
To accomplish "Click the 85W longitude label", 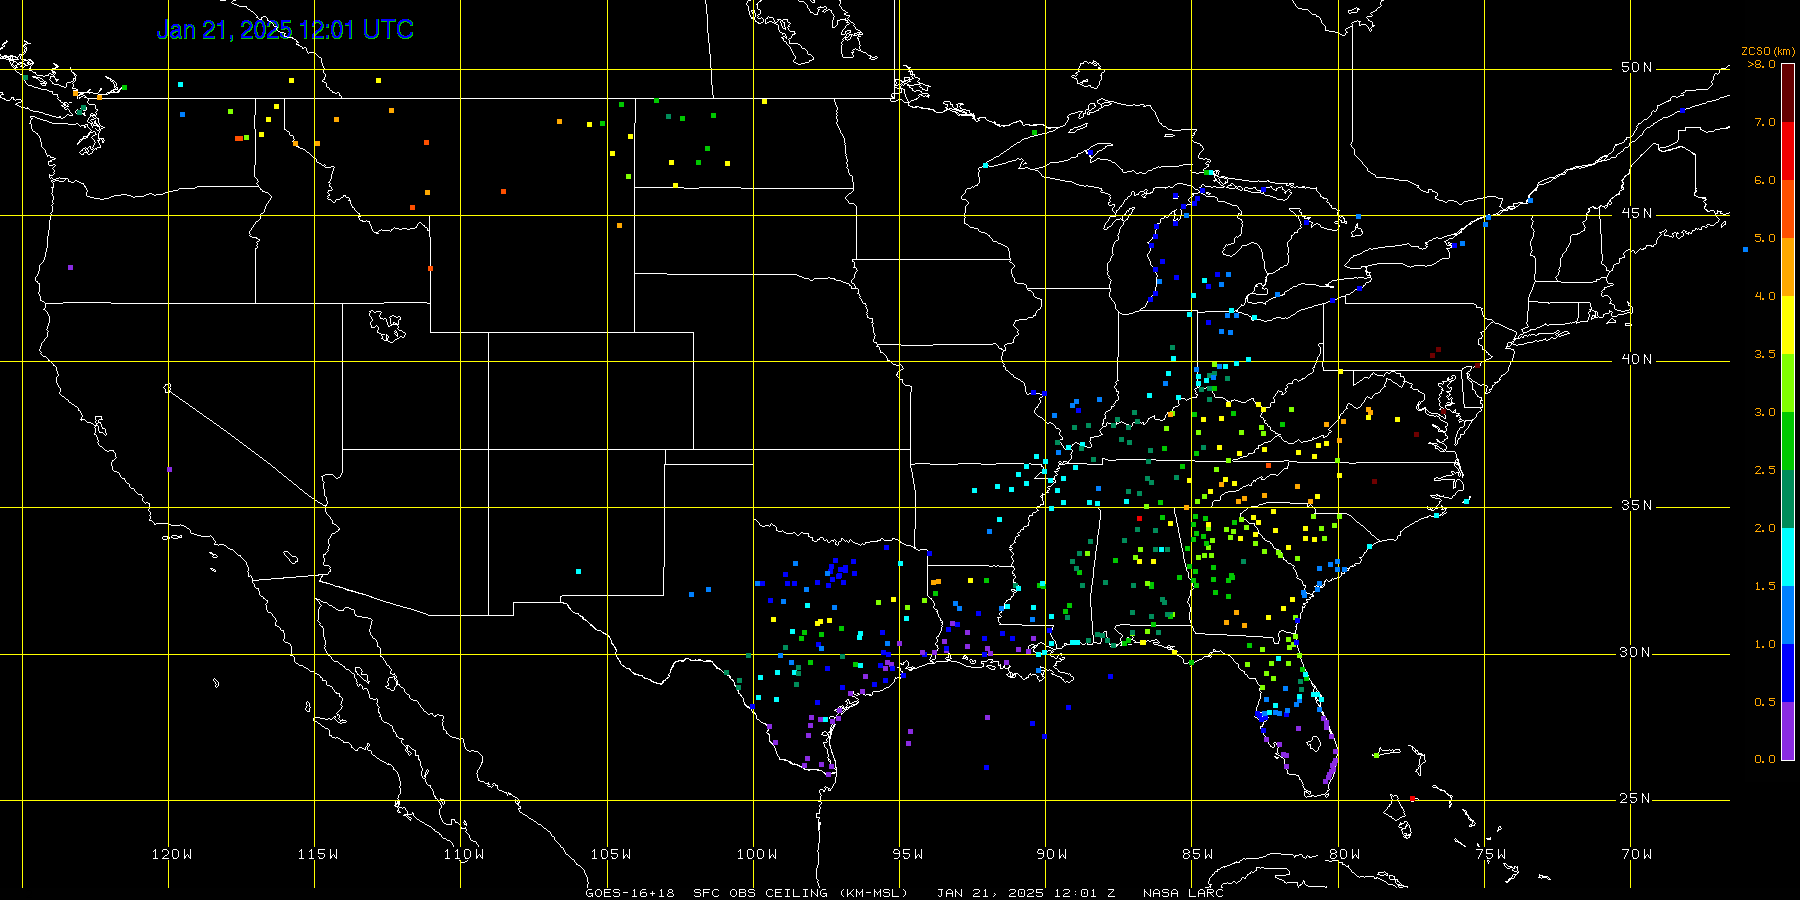I will pos(1198,854).
